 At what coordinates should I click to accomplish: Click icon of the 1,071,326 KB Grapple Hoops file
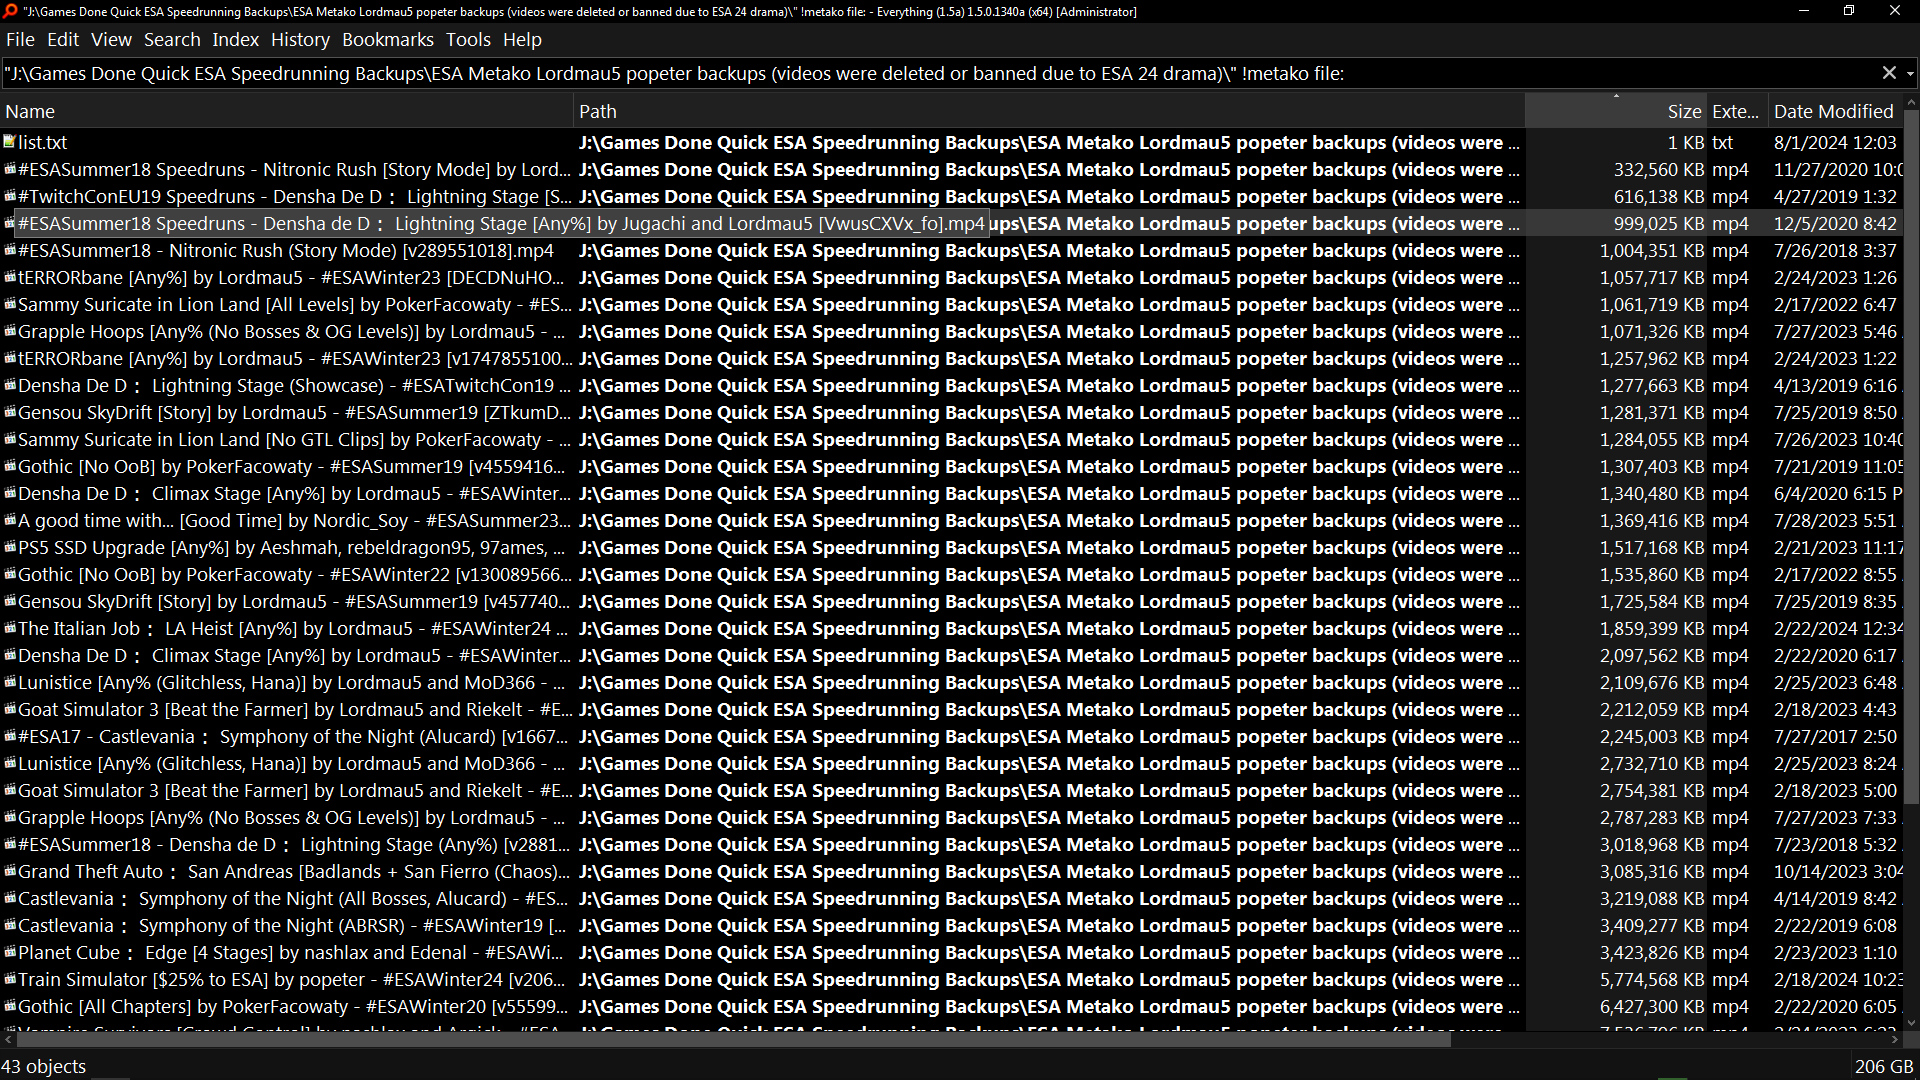(x=10, y=331)
